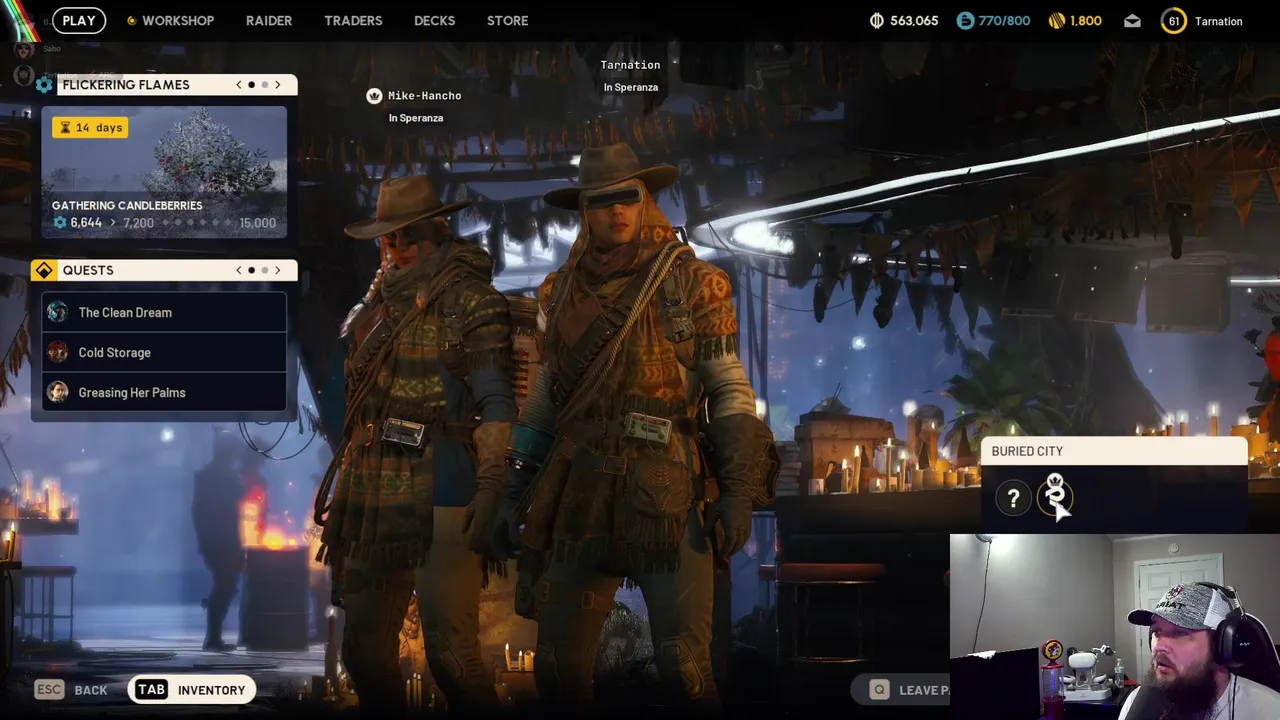Open The Clean Dream quest
The height and width of the screenshot is (720, 1280).
coord(164,312)
